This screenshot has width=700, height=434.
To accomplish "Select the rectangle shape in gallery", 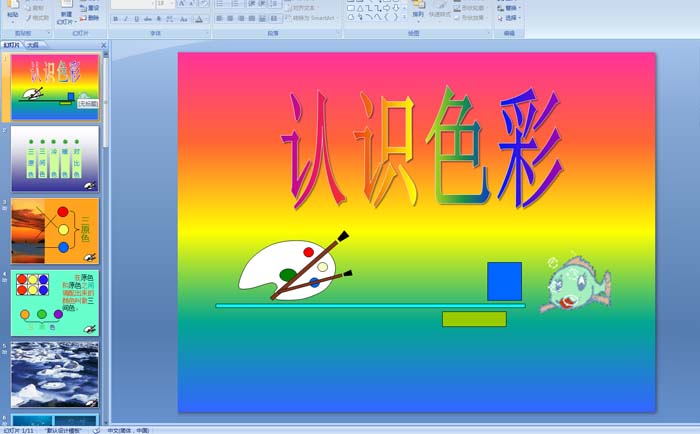I will tap(351, 8).
